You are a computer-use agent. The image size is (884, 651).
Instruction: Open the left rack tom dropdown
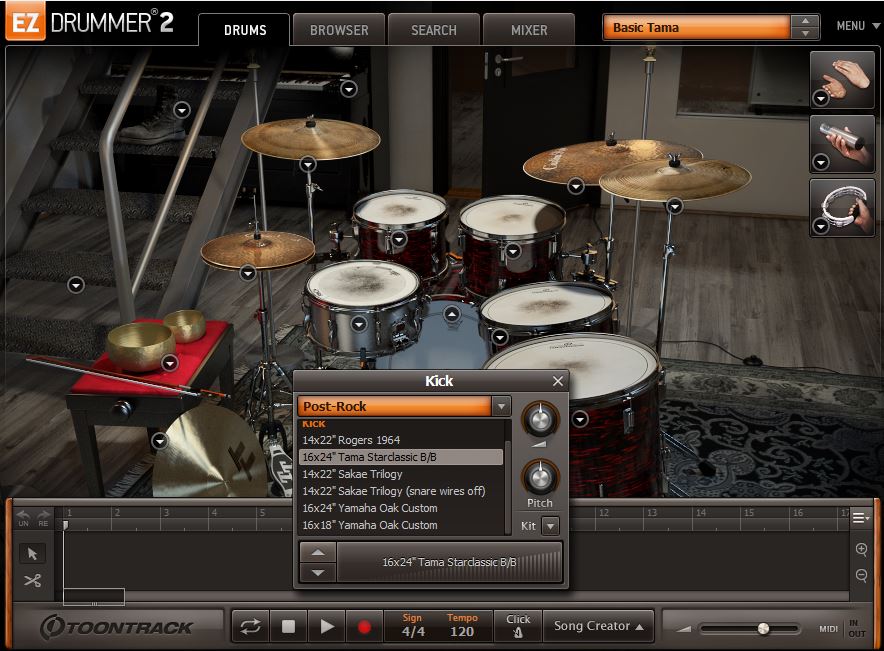point(399,240)
